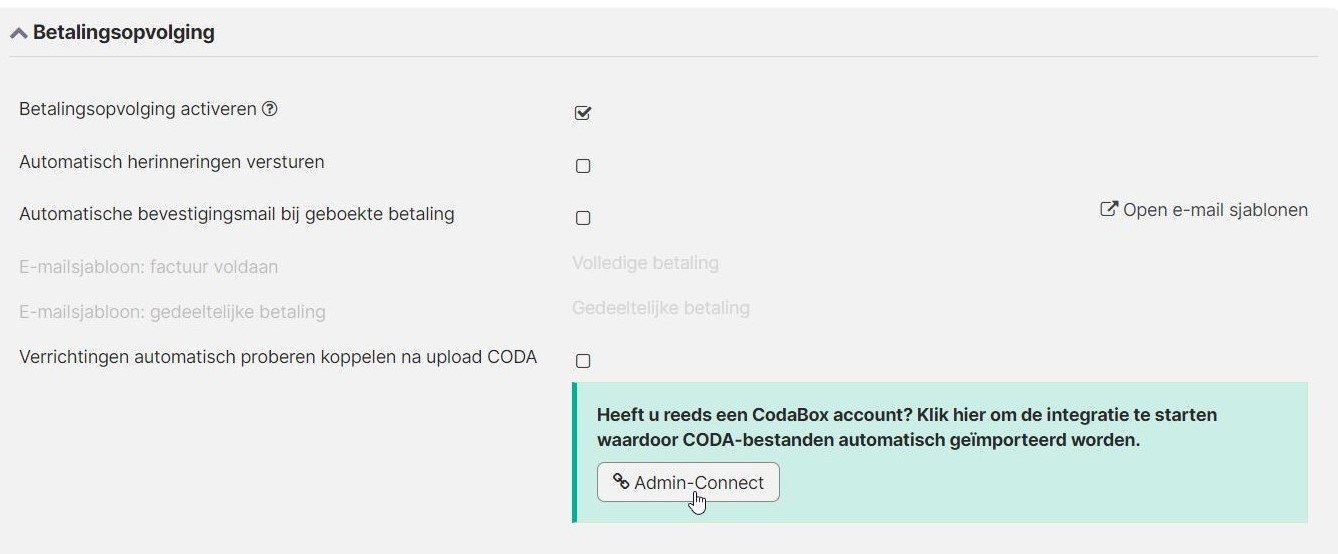
Task: Click the chain link icon in Admin-Connect
Action: click(621, 482)
